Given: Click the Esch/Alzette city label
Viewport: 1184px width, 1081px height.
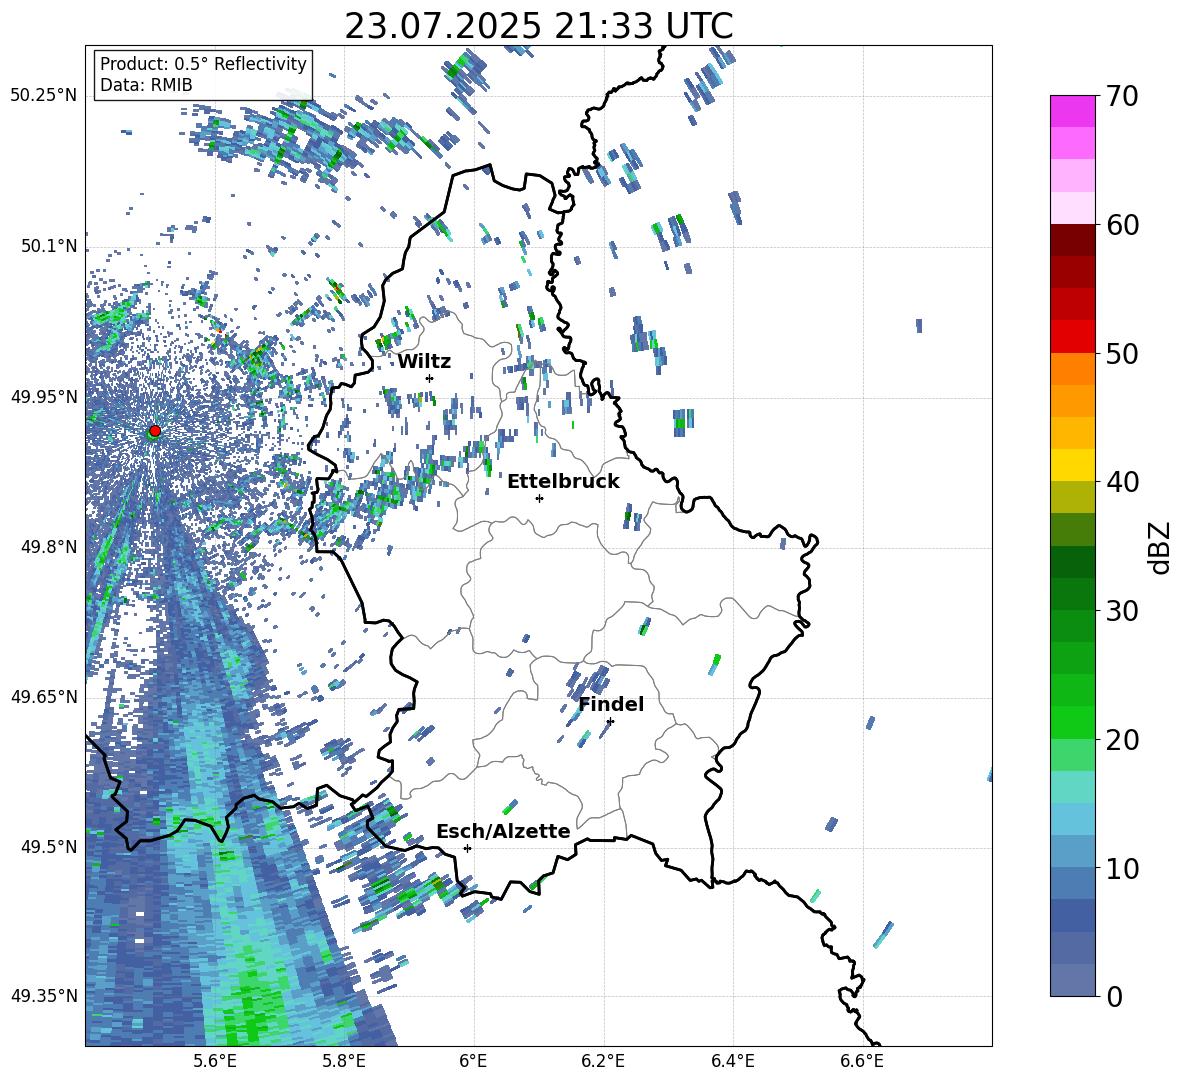Looking at the screenshot, I should pos(503,831).
